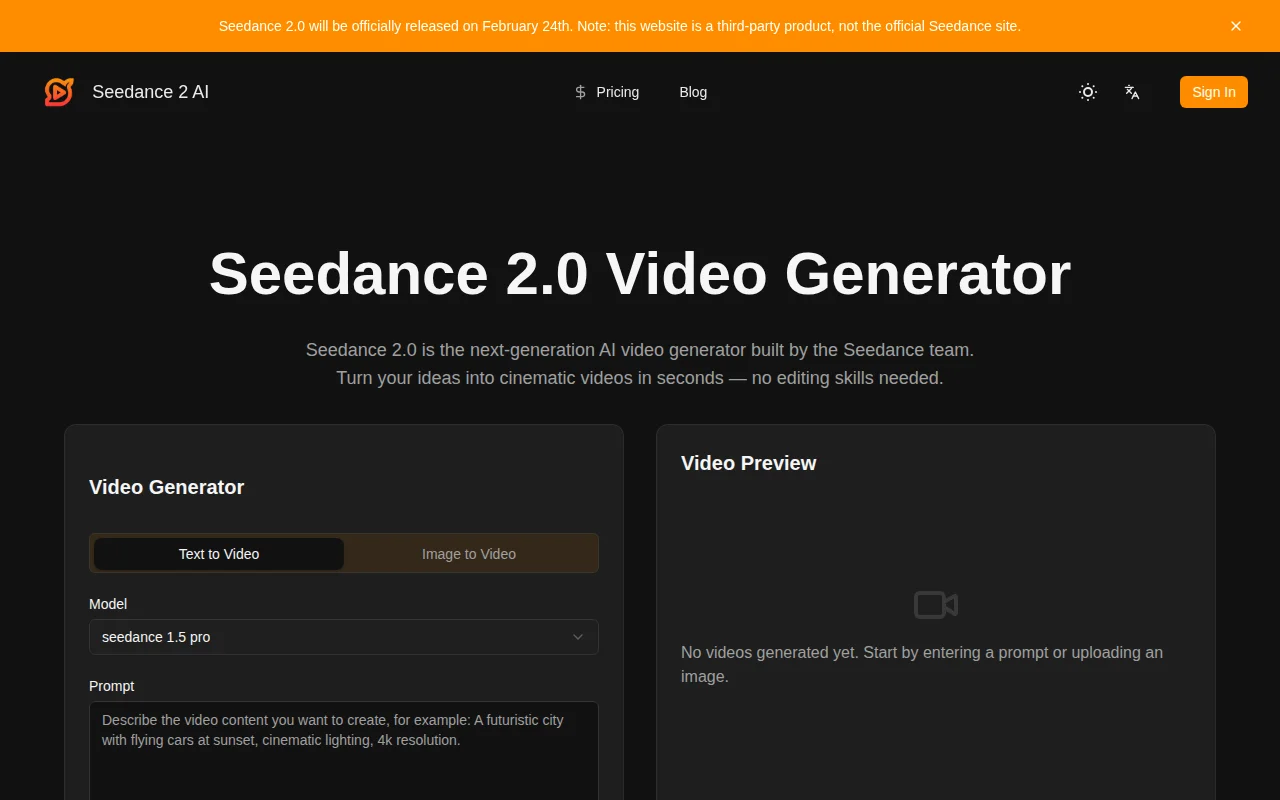The image size is (1280, 800).
Task: Go to the Blog page
Action: (x=693, y=92)
